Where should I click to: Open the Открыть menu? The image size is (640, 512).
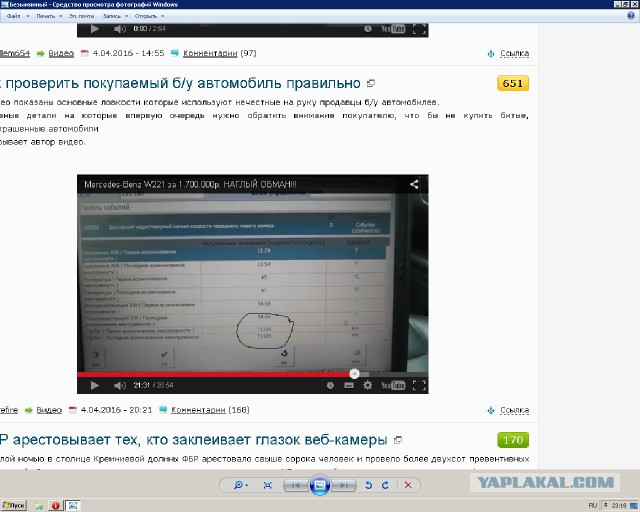[146, 16]
